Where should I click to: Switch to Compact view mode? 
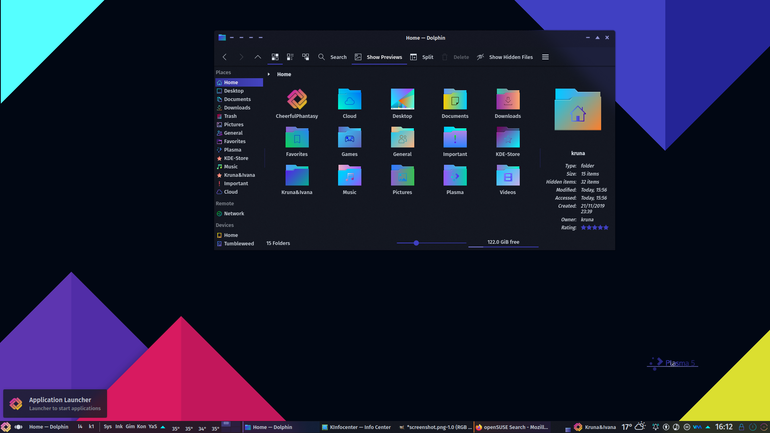coord(290,57)
